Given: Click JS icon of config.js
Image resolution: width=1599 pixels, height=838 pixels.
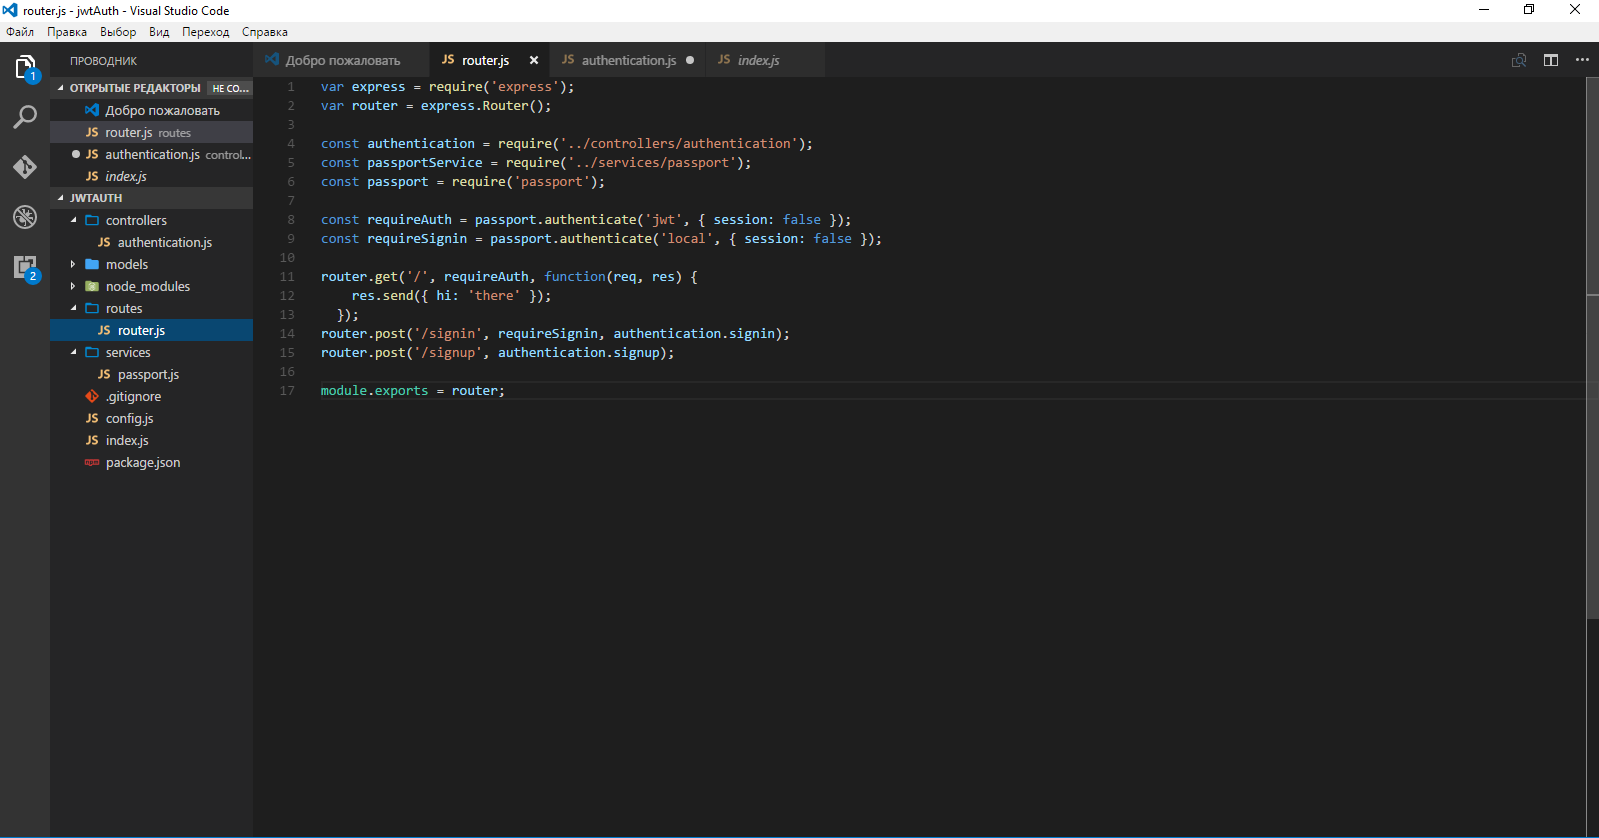Looking at the screenshot, I should [92, 418].
